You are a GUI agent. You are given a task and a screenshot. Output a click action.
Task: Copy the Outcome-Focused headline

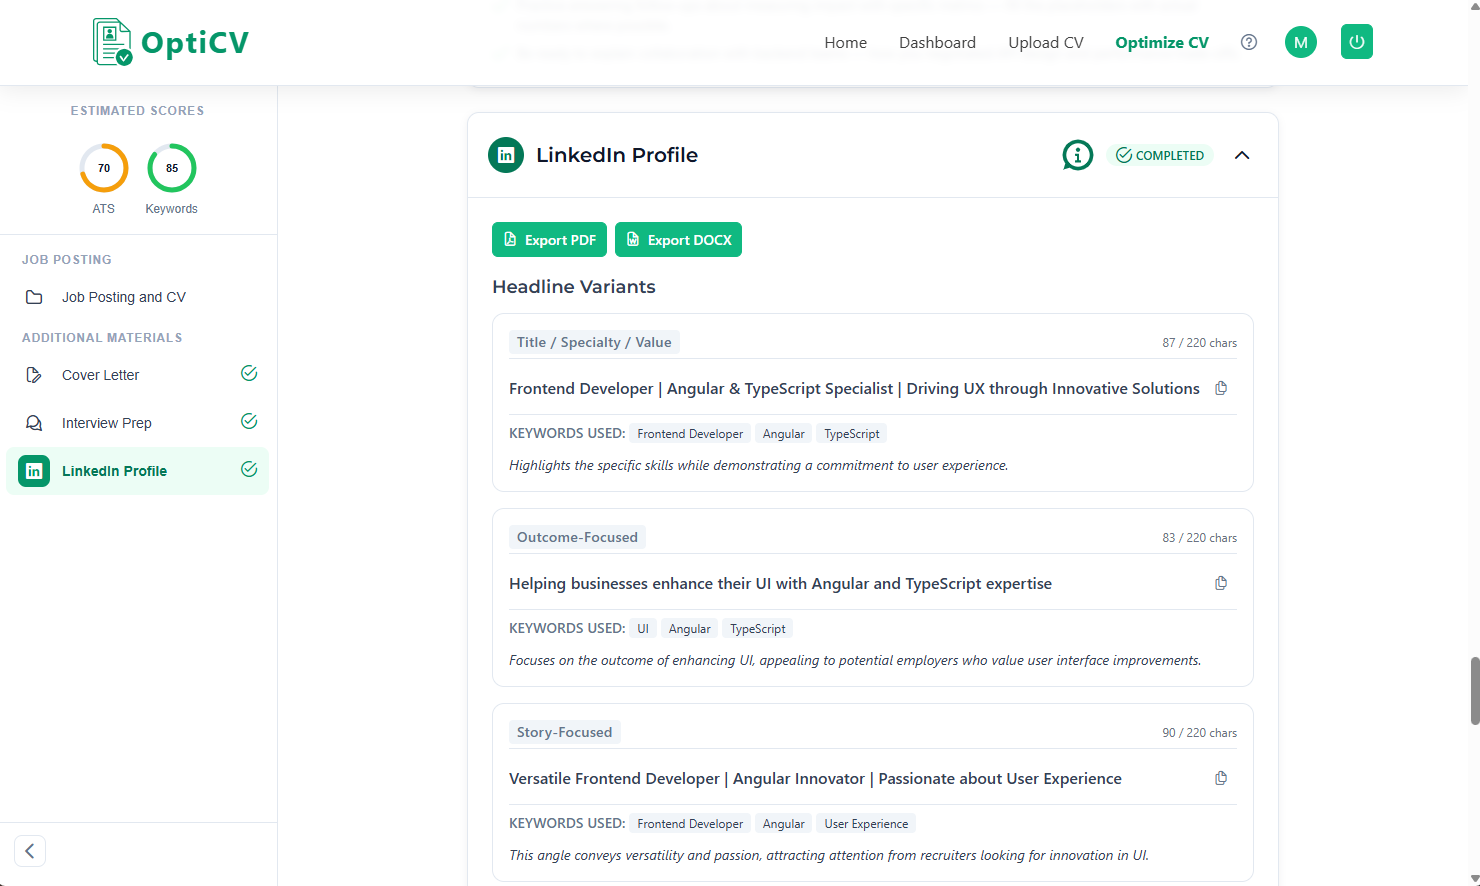coord(1221,583)
